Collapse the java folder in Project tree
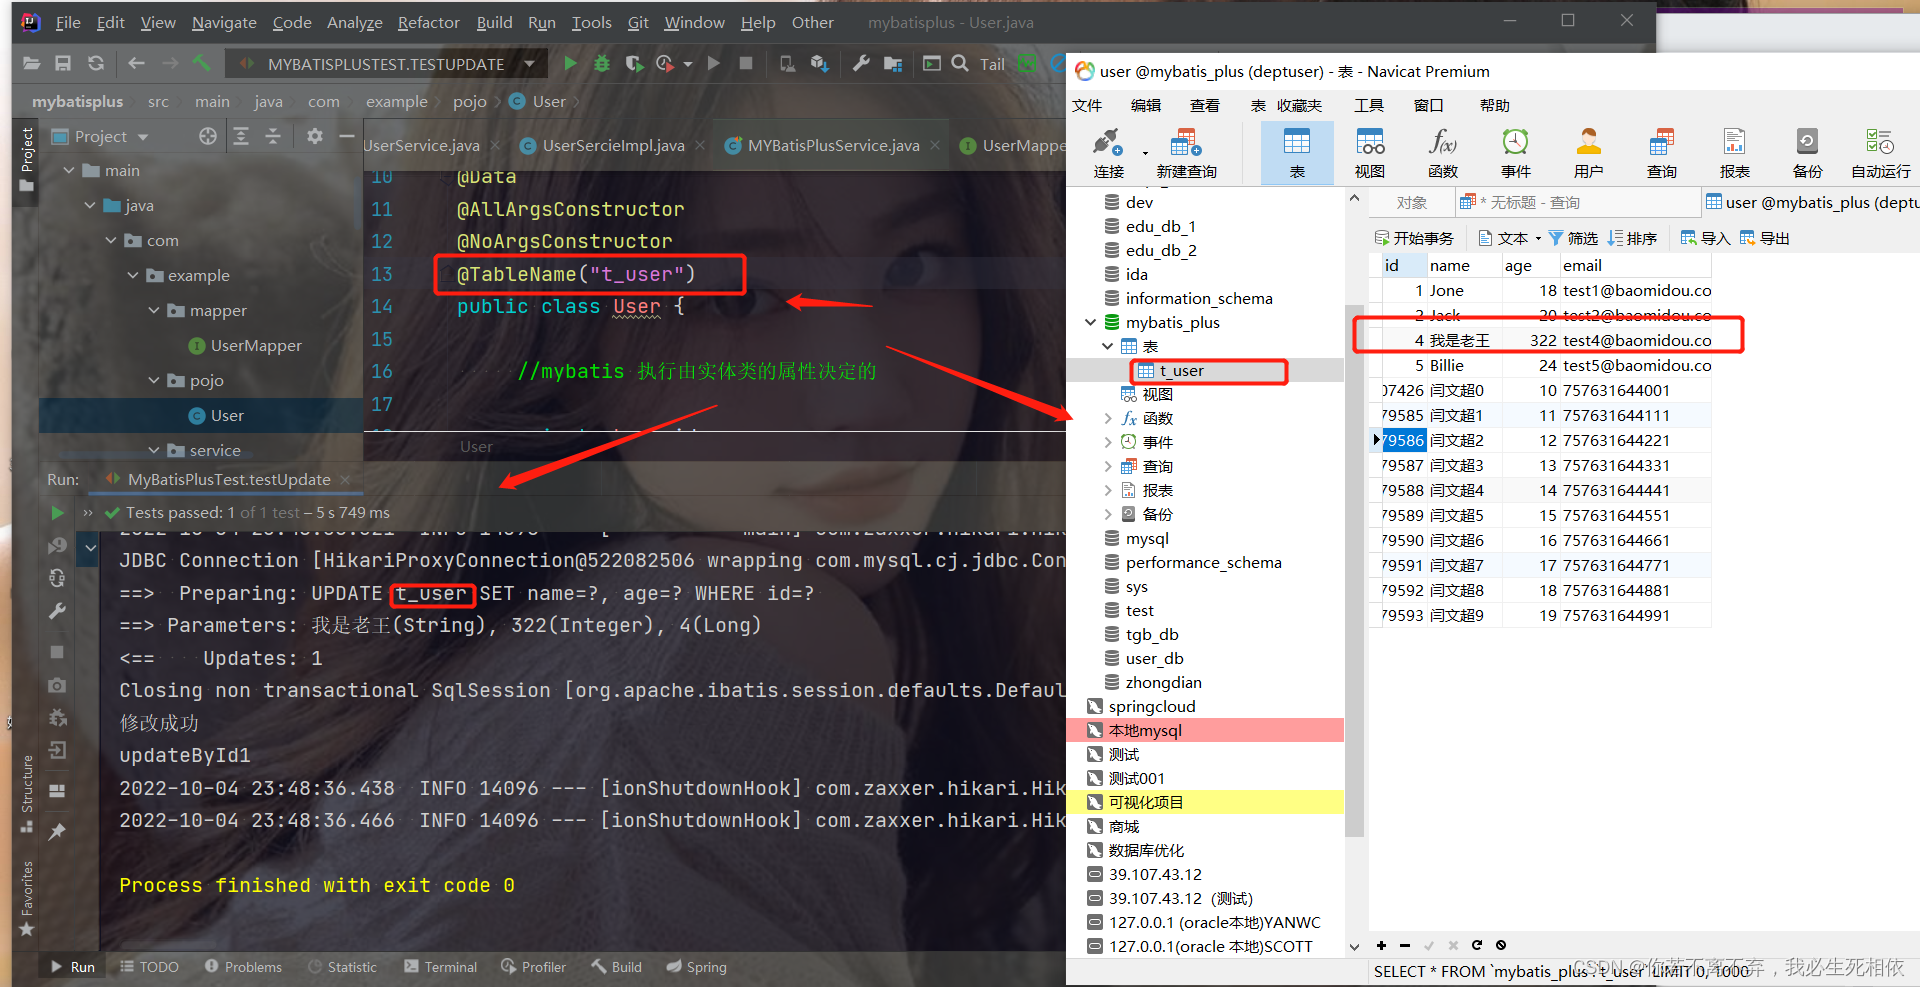1920x987 pixels. coord(90,206)
